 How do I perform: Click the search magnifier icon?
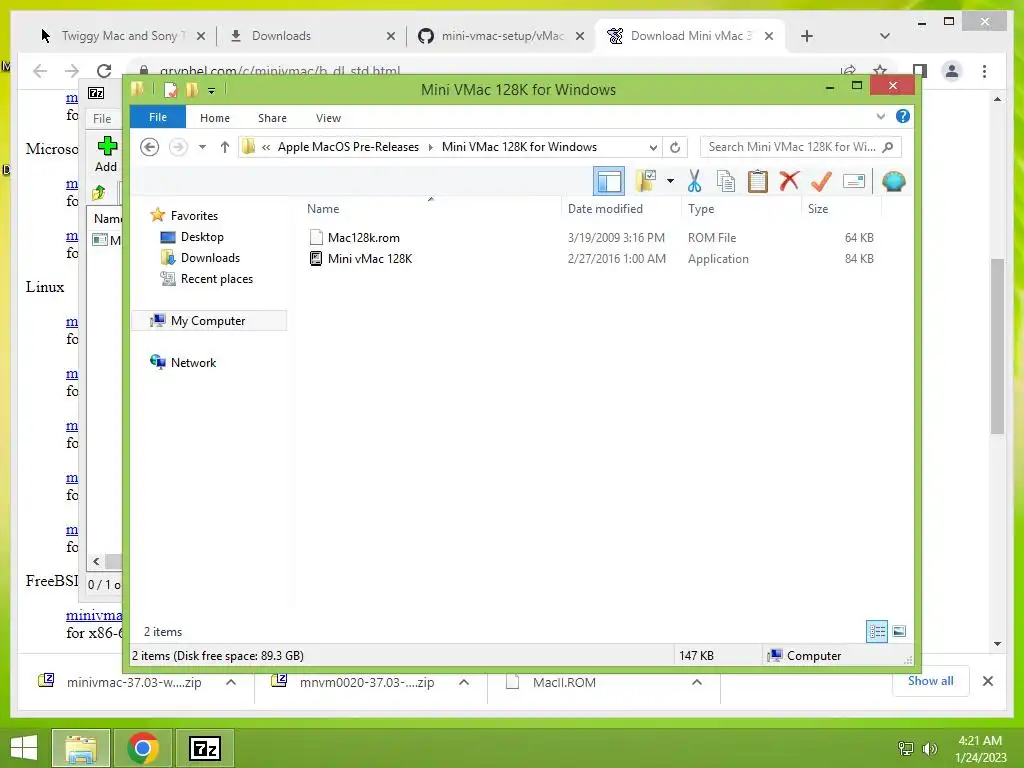888,147
